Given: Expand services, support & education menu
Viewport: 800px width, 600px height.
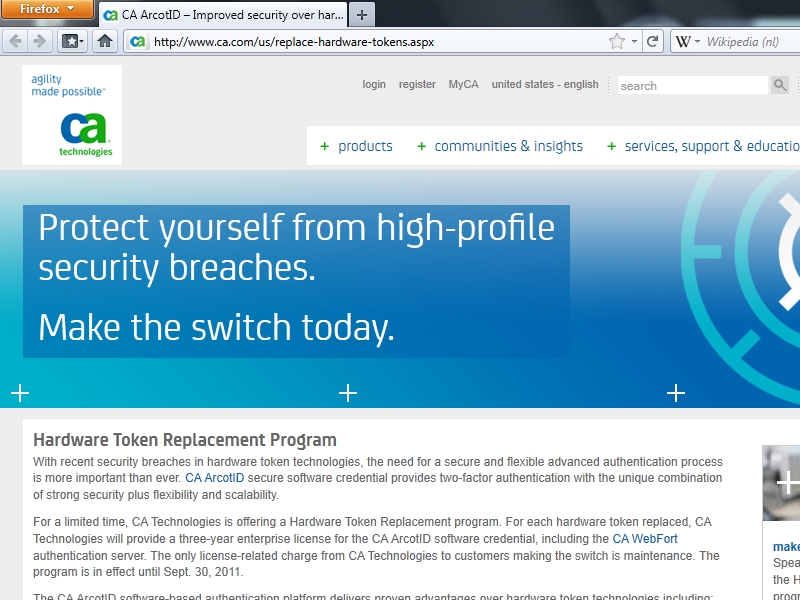Looking at the screenshot, I should (712, 146).
